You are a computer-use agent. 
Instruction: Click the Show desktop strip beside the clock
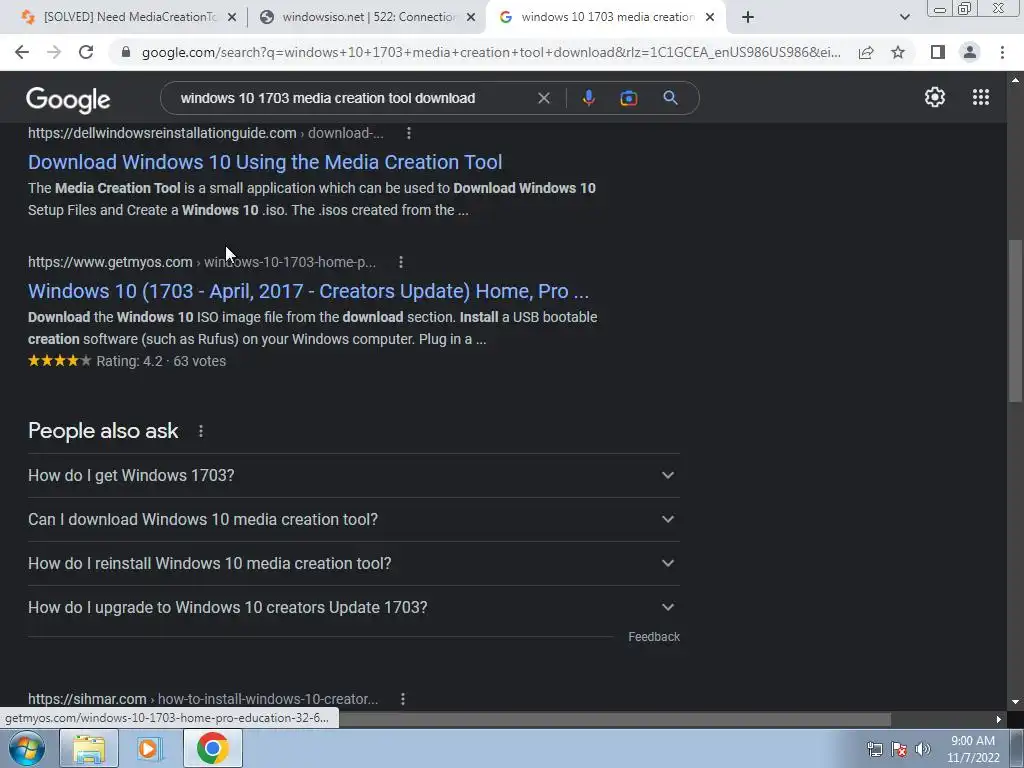coord(1016,748)
